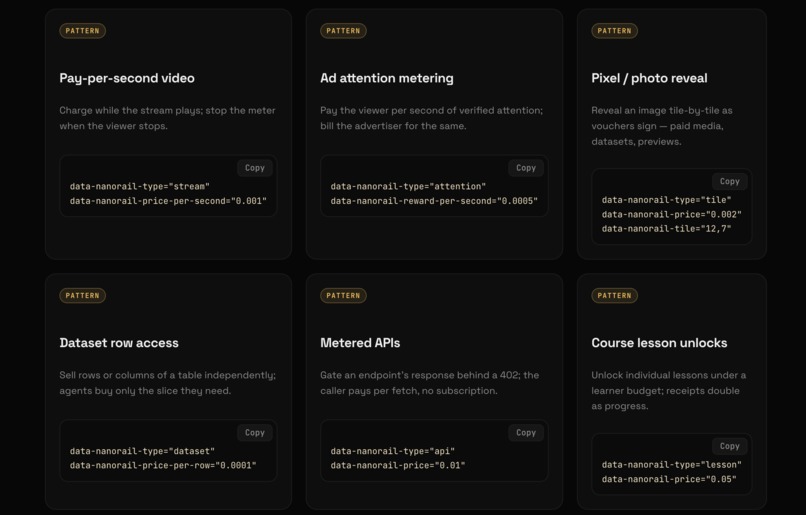This screenshot has width=806, height=515.
Task: Copy the Pixel / photo reveal snippet
Action: pos(729,181)
